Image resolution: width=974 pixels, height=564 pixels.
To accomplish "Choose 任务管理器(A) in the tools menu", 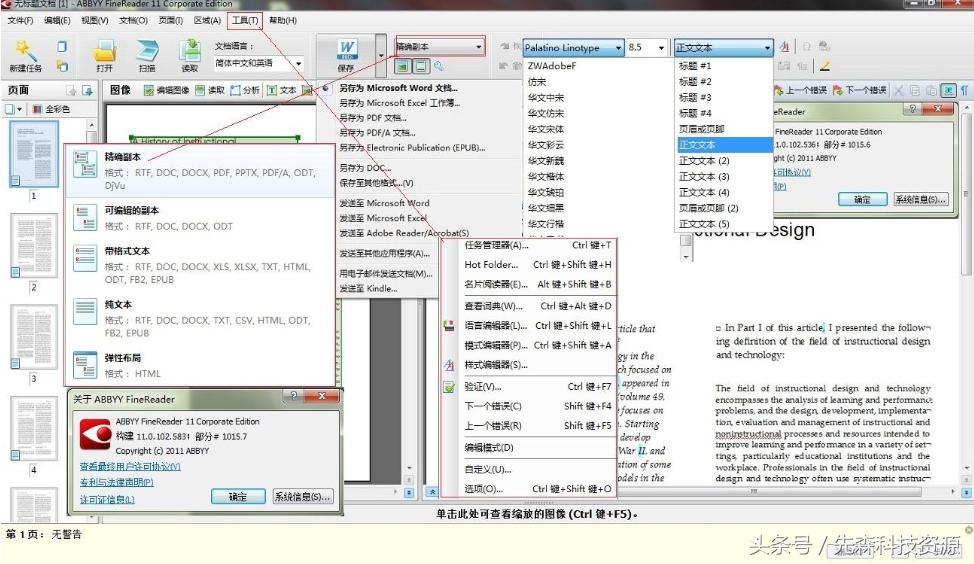I will 538,245.
